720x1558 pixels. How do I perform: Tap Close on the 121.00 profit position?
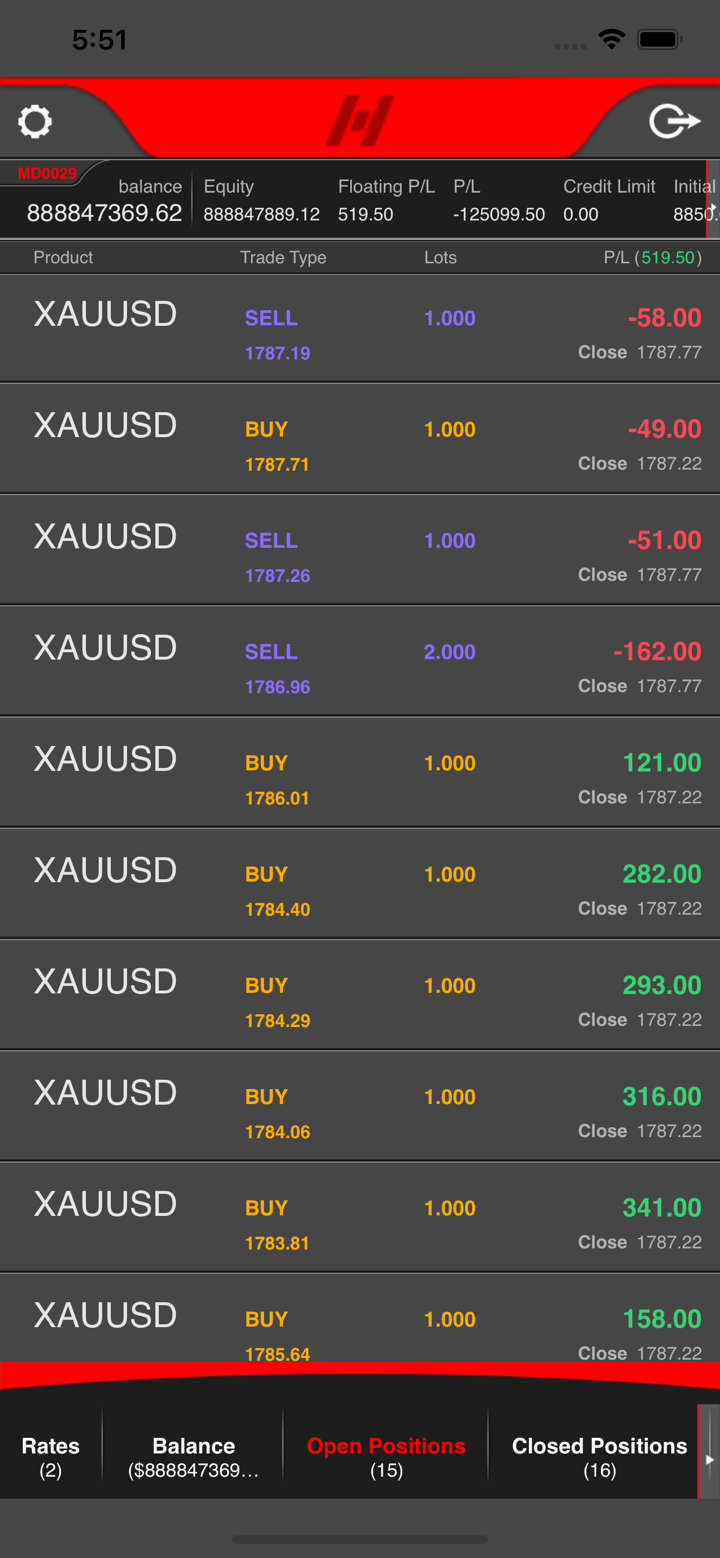pyautogui.click(x=603, y=797)
